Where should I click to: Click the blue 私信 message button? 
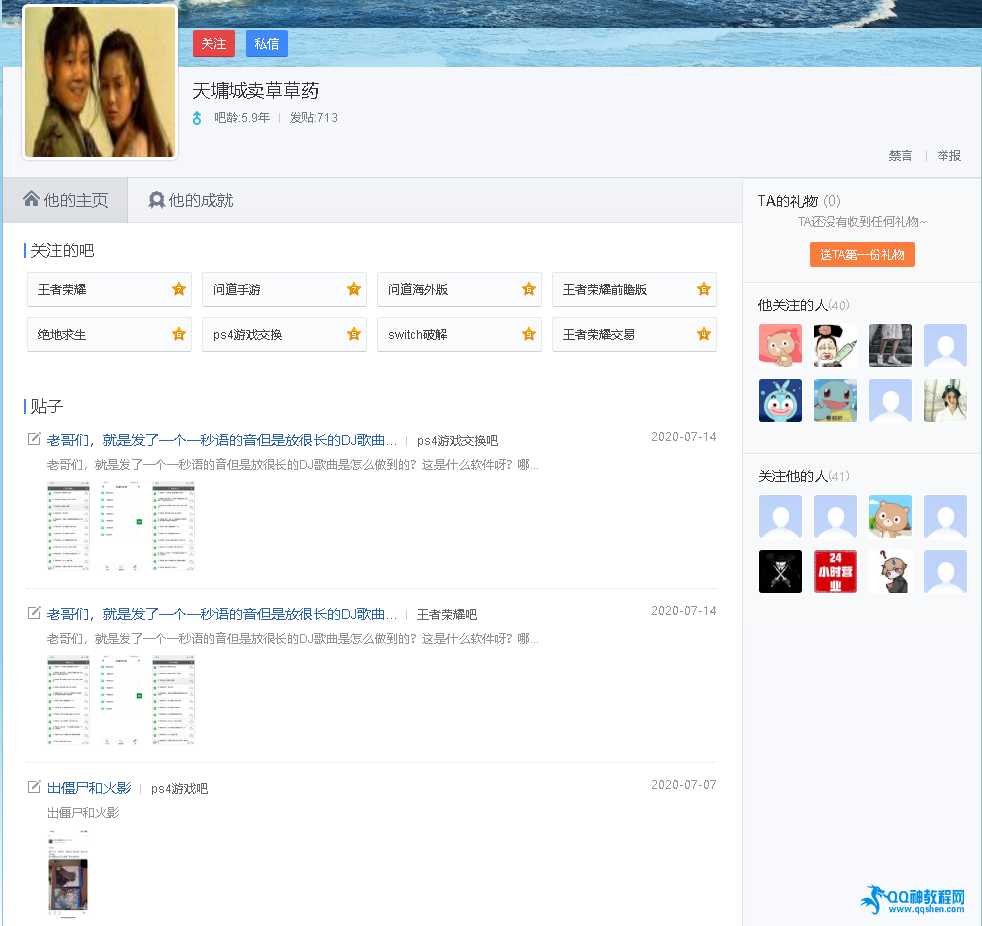click(267, 44)
